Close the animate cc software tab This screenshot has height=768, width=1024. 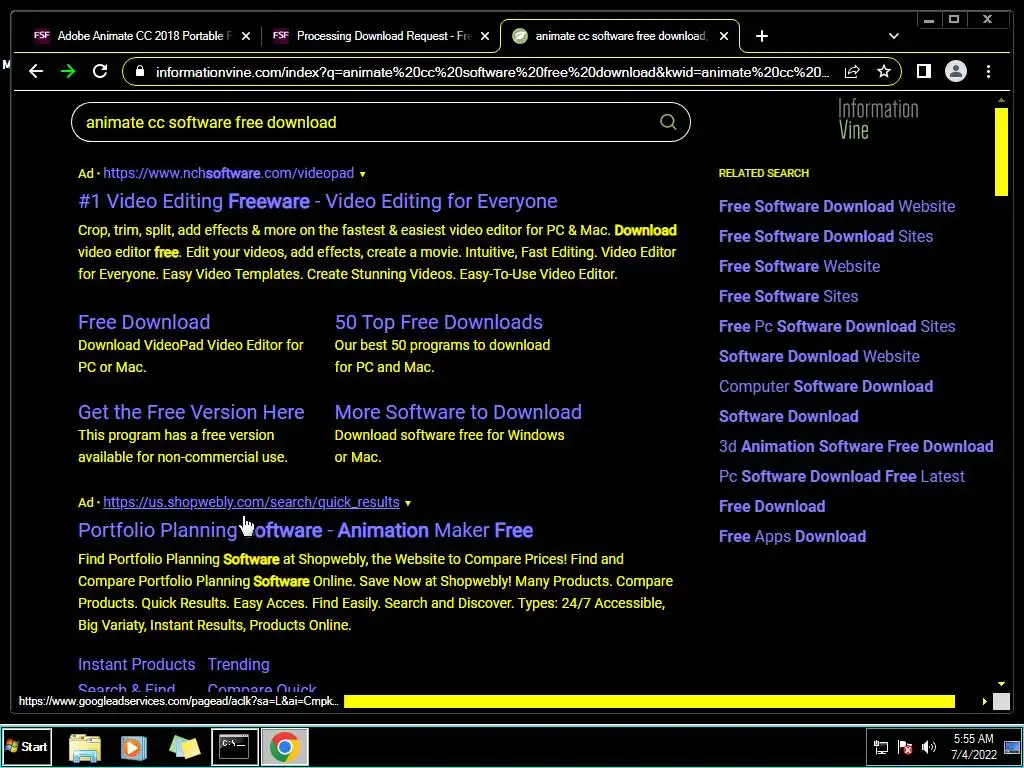tap(724, 36)
